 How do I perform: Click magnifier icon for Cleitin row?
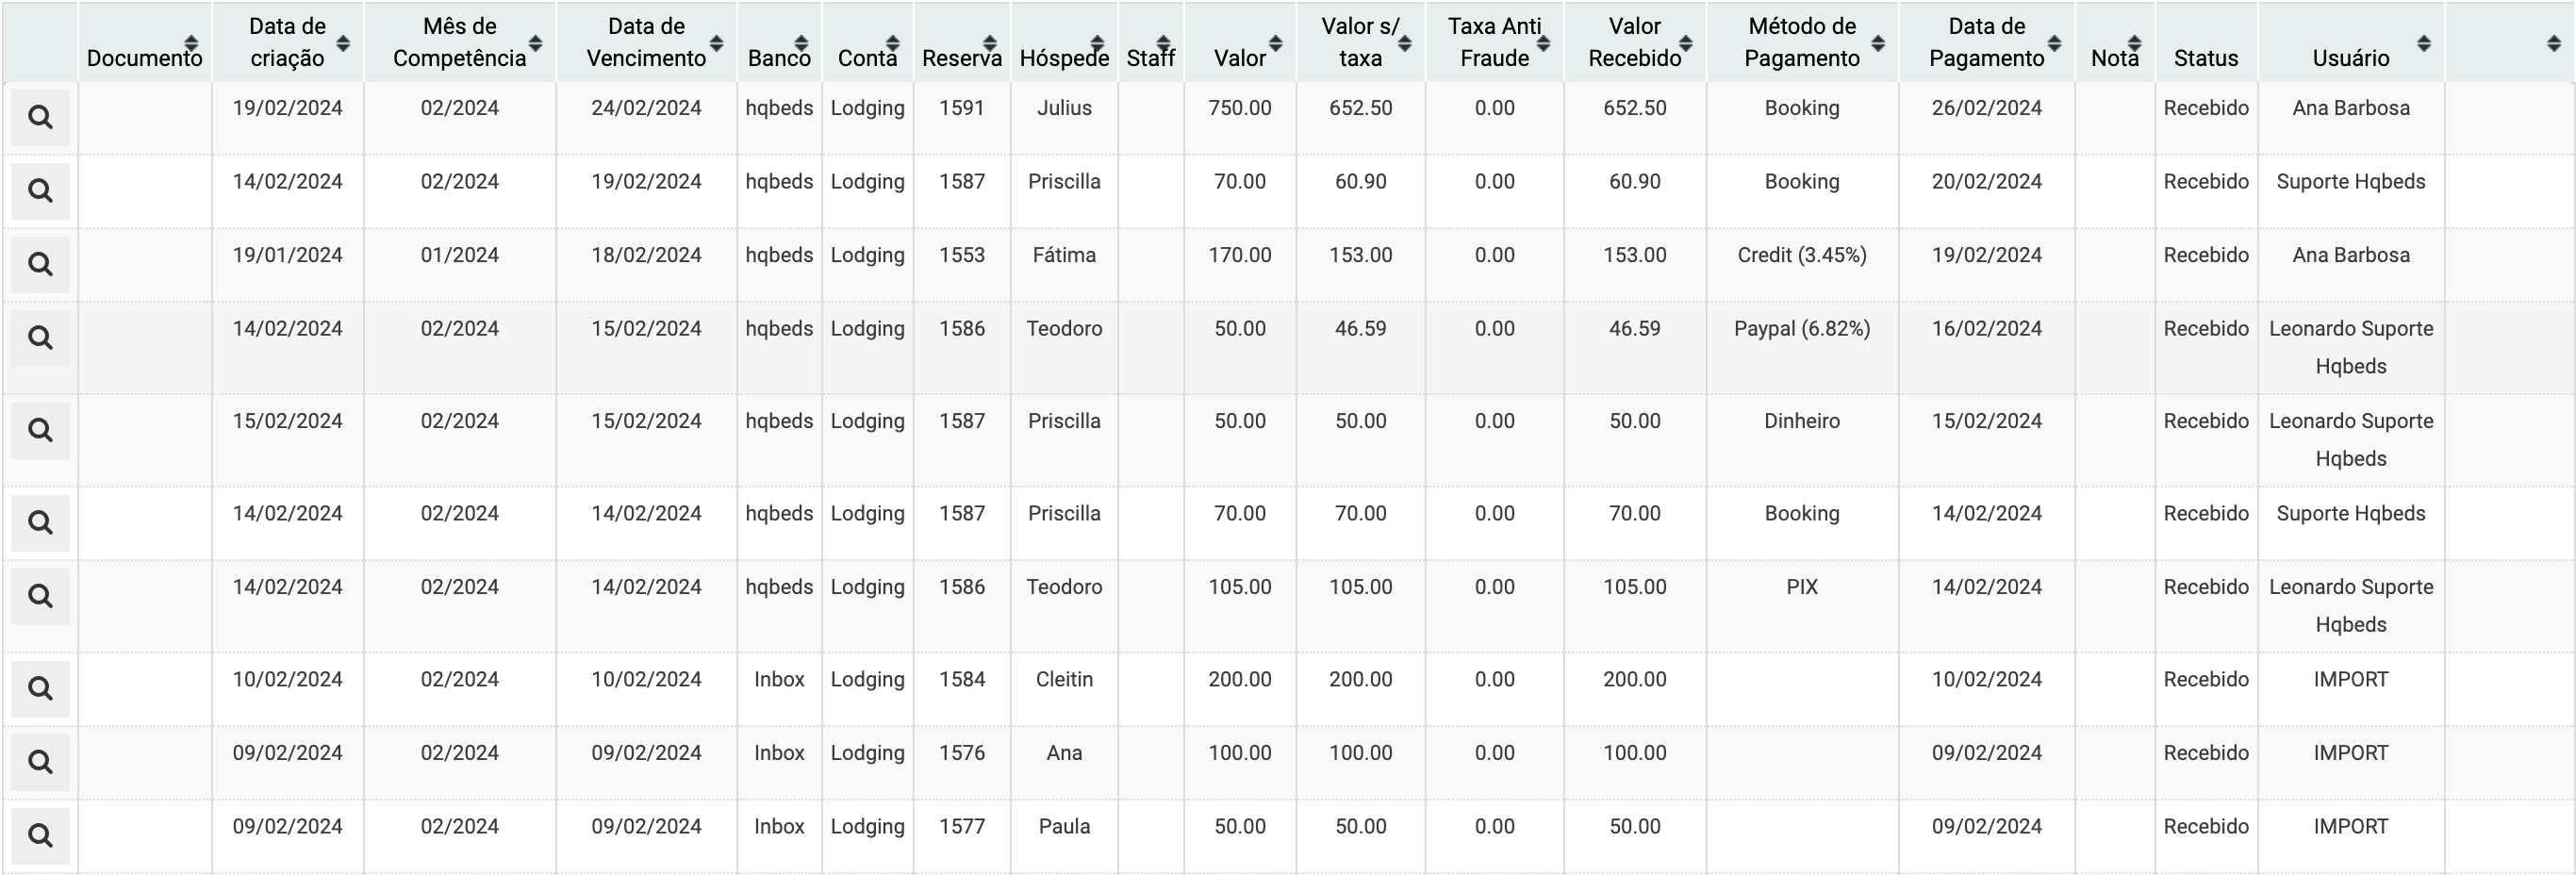coord(40,689)
